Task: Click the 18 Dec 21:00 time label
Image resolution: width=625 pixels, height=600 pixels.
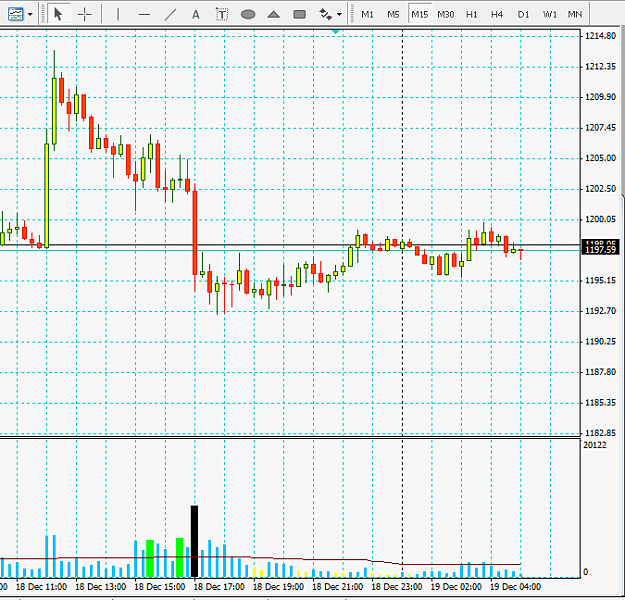Action: (x=337, y=587)
